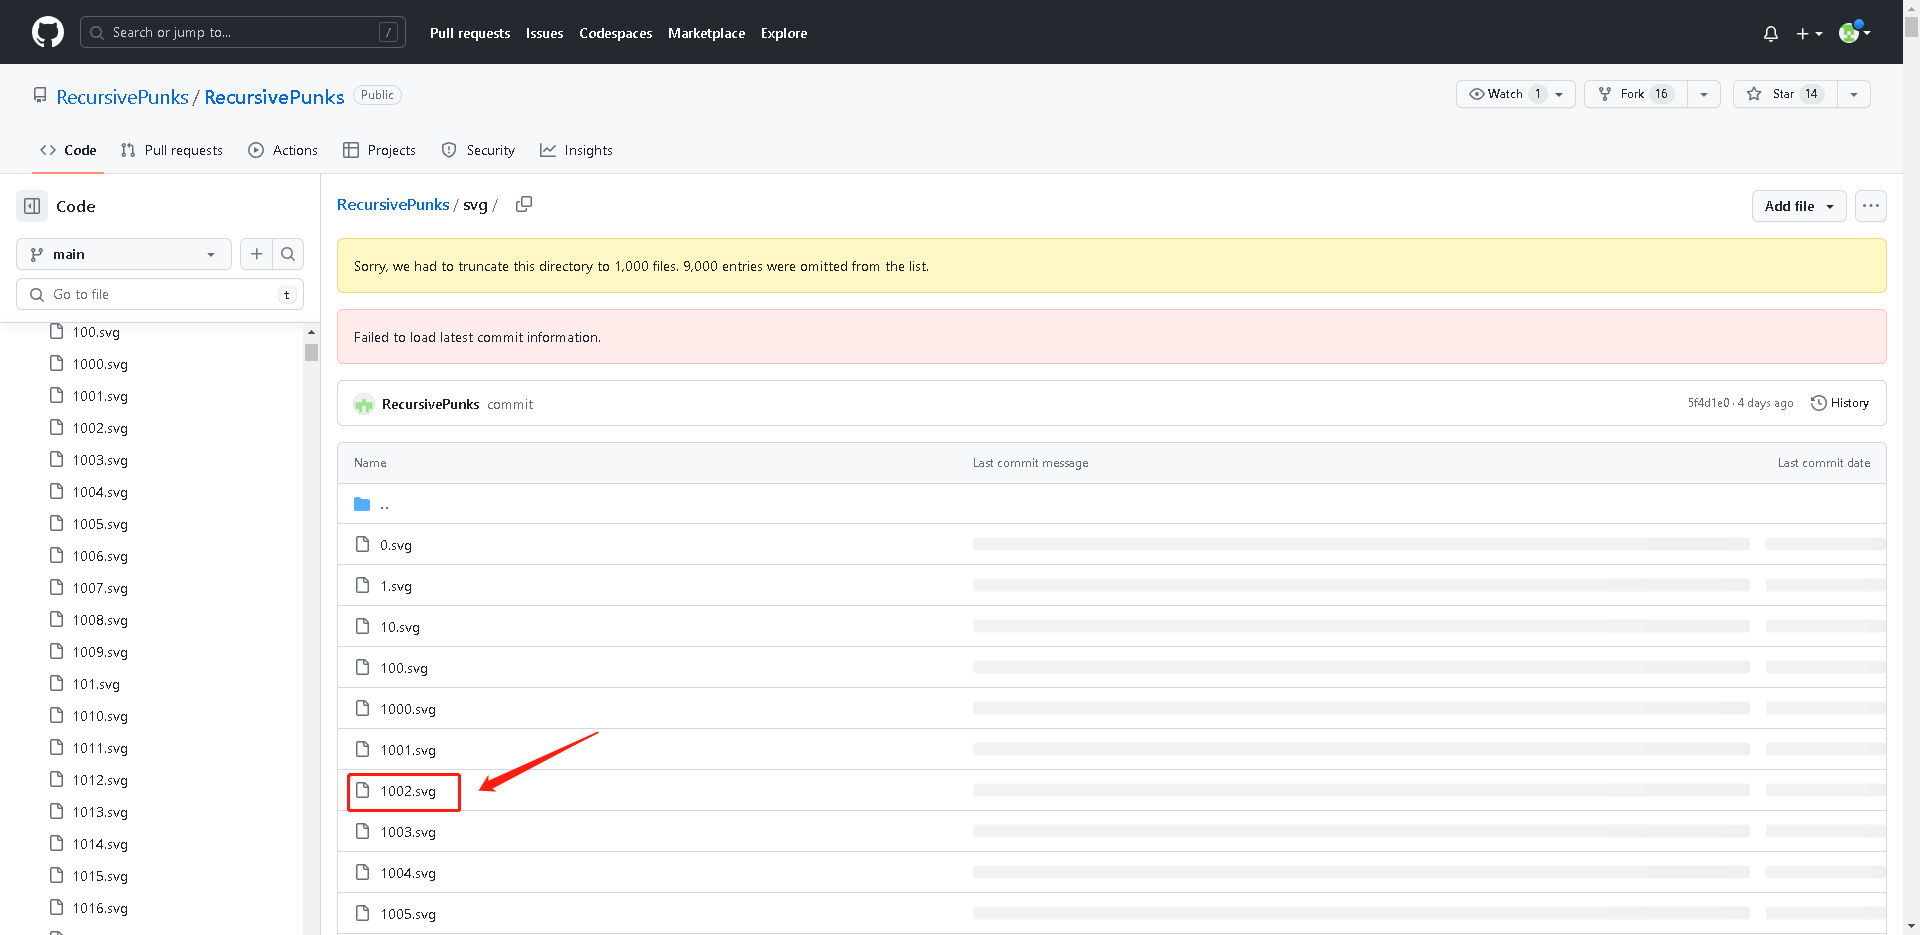Select 1000.svg in the file tree
The height and width of the screenshot is (935, 1920).
[x=100, y=364]
